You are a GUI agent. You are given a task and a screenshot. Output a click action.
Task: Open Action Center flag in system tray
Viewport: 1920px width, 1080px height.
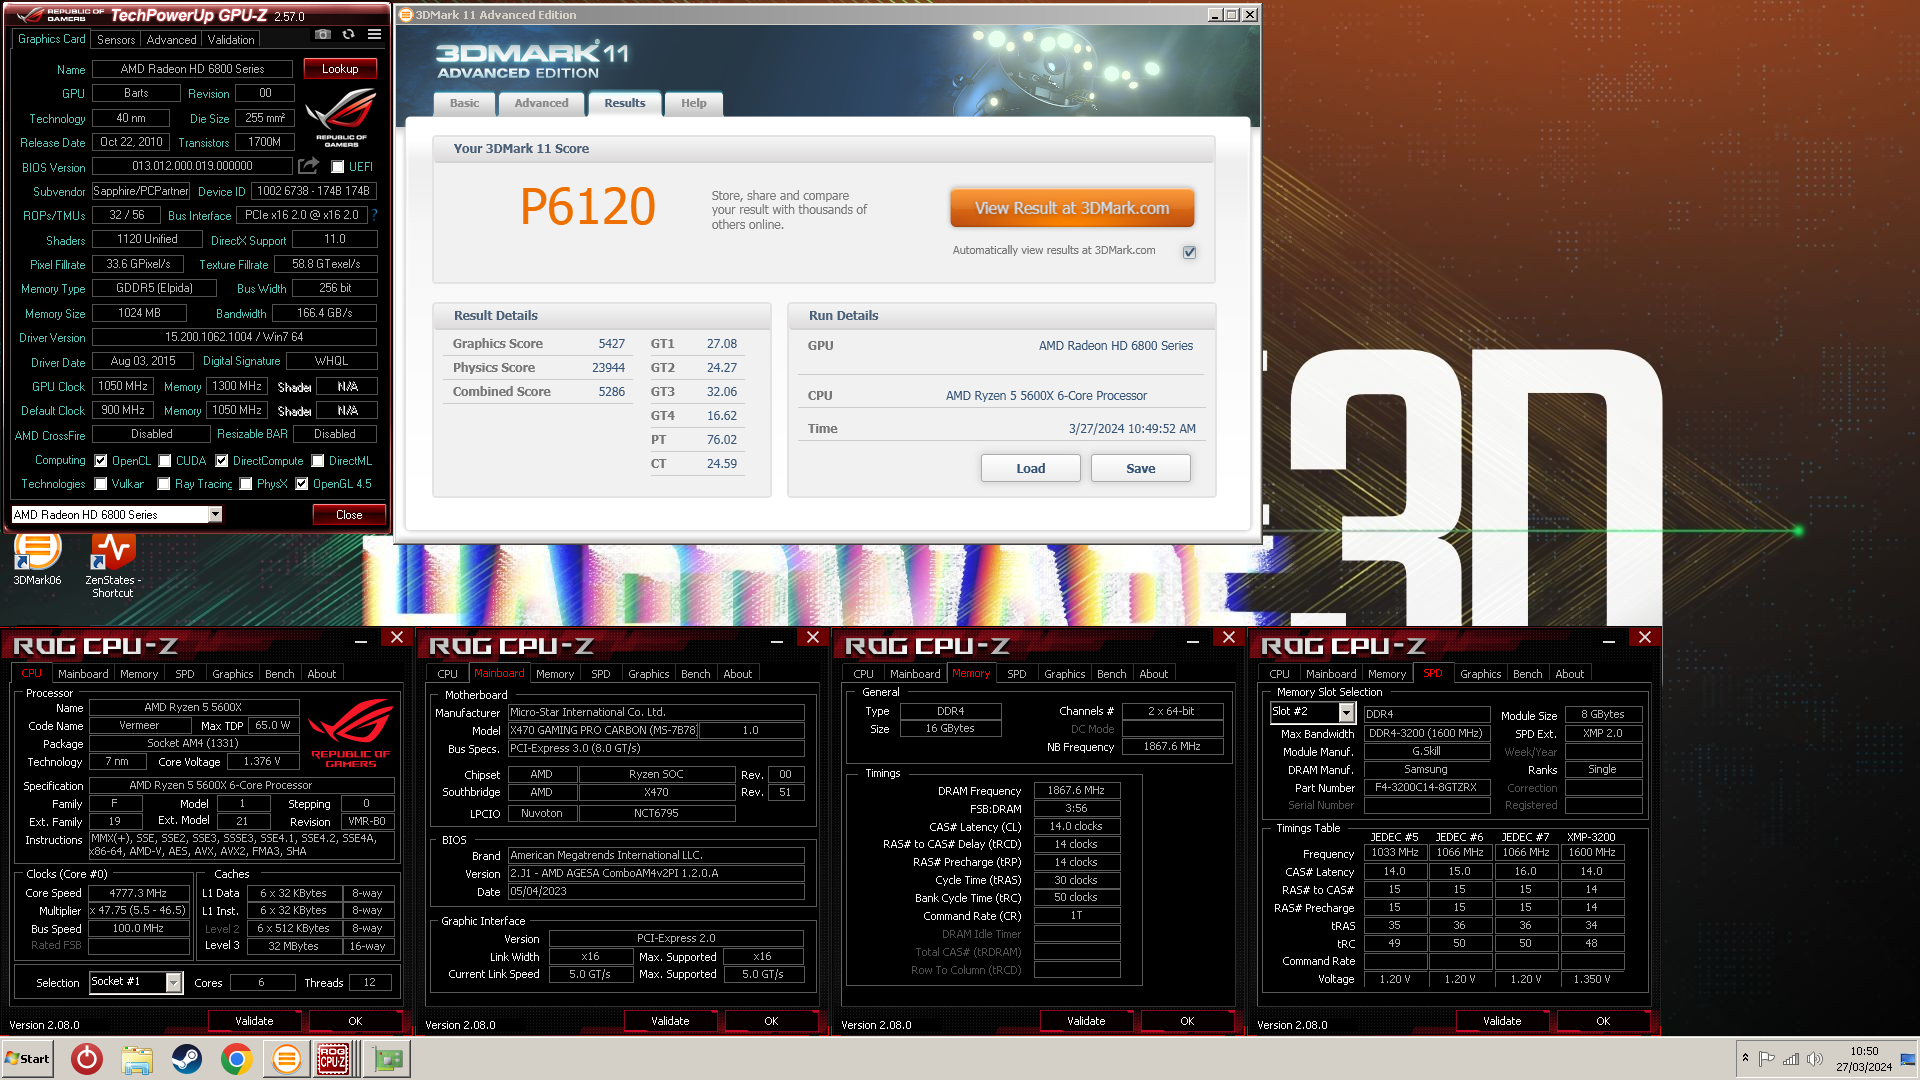click(1767, 1058)
